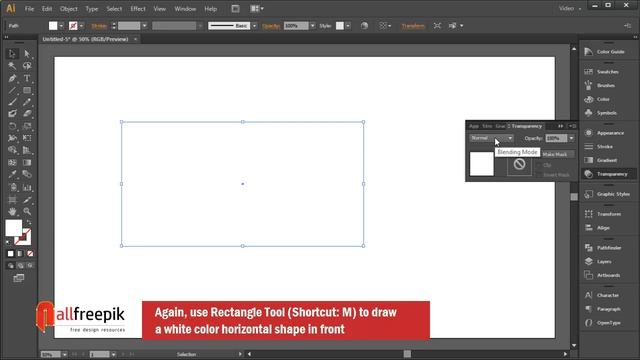Enable Draw Inside mode
The image size is (640, 360).
(30, 266)
